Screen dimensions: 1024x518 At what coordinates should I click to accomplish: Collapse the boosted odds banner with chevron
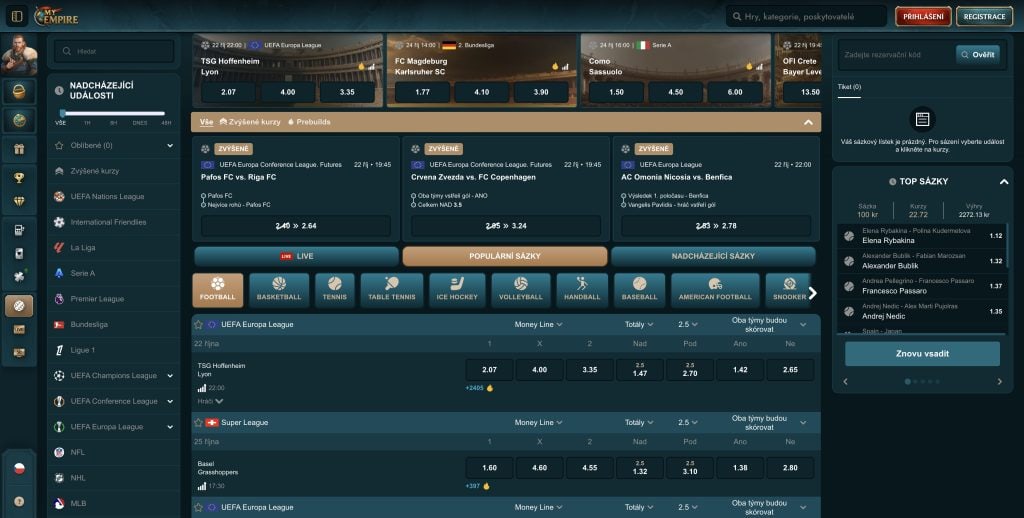pyautogui.click(x=808, y=122)
